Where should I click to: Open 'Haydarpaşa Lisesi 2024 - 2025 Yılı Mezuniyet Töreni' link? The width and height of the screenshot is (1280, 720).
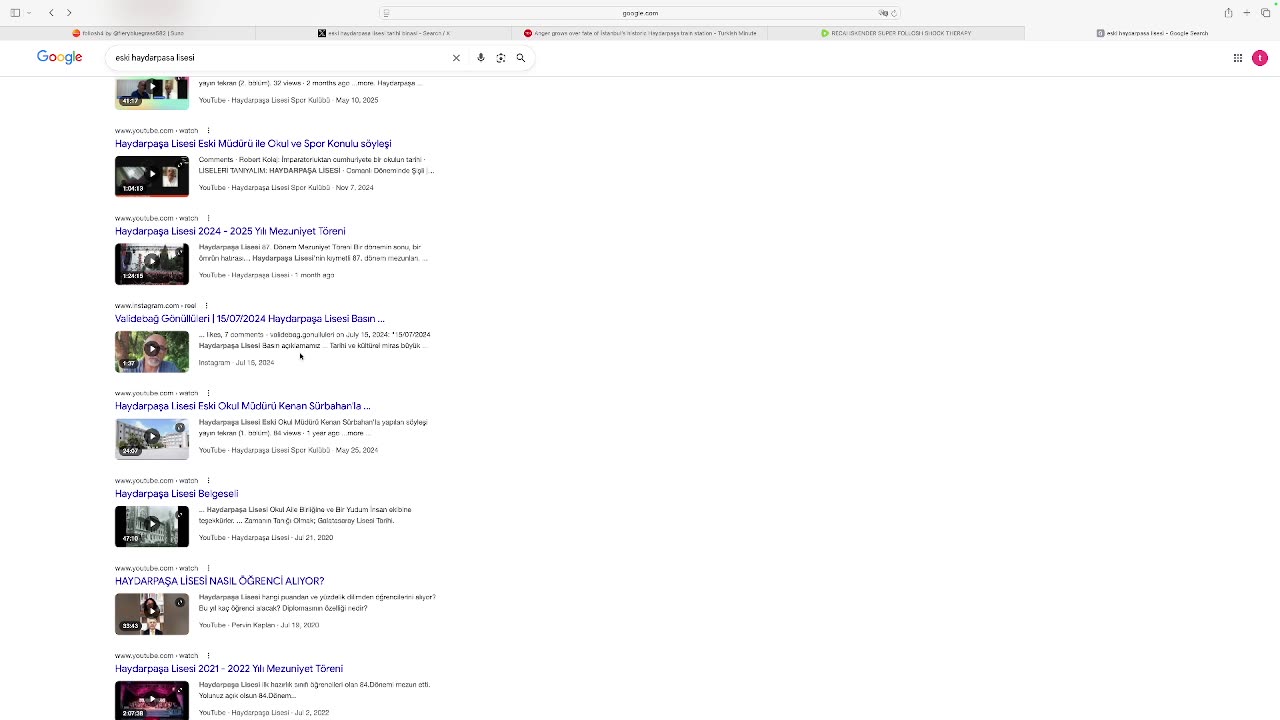(x=230, y=231)
